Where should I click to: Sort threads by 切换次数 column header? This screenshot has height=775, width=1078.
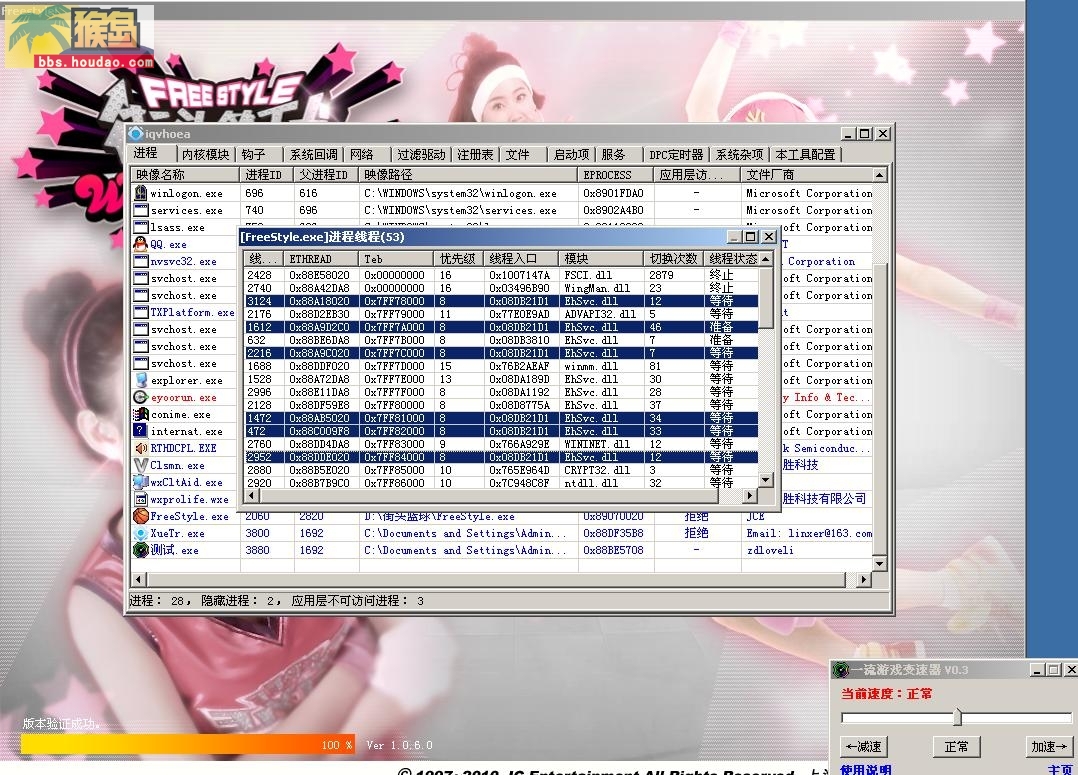click(673, 259)
